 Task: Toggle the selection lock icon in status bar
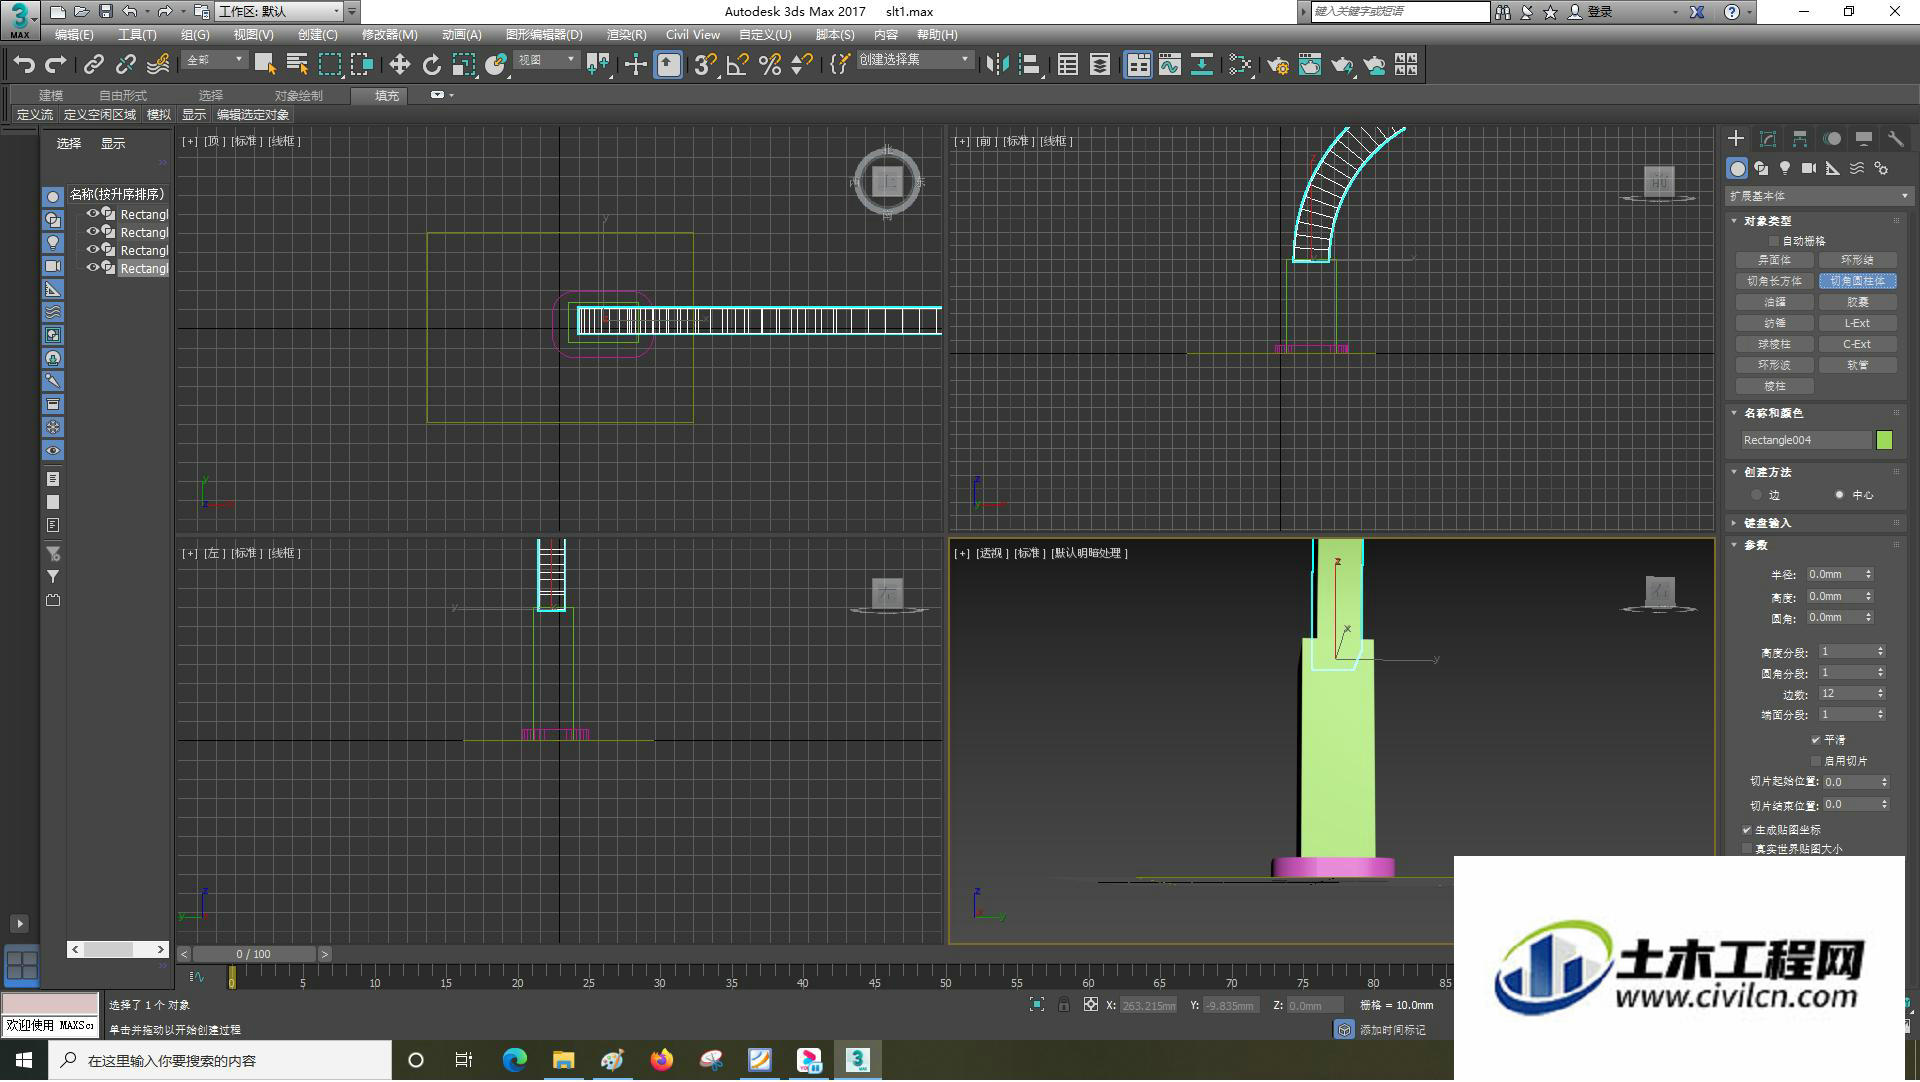click(1064, 1005)
